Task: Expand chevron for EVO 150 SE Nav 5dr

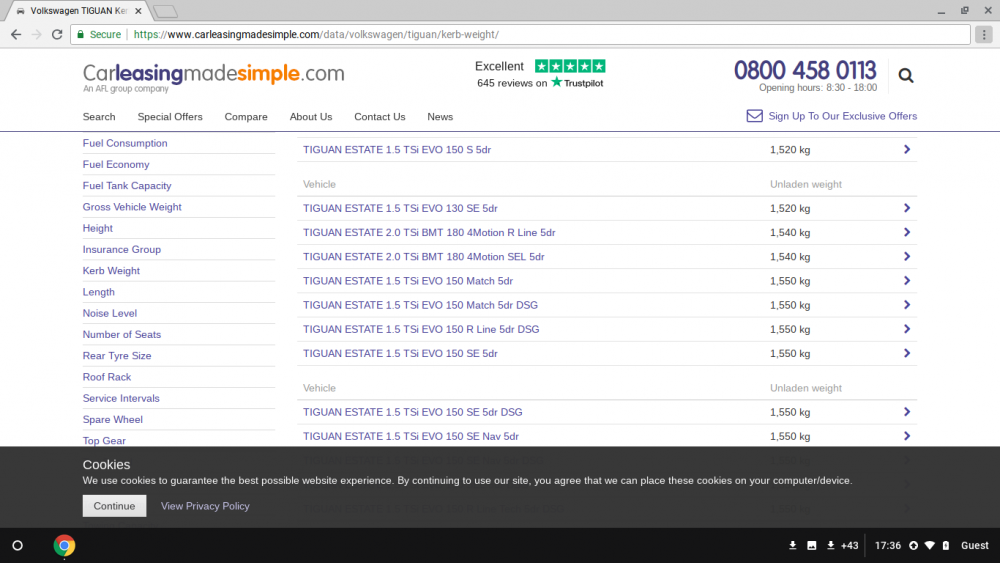Action: 906,436
